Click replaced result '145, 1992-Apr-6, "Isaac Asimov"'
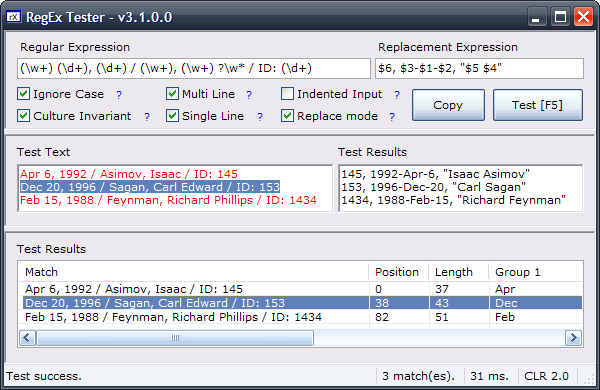This screenshot has height=390, width=600. tap(435, 174)
